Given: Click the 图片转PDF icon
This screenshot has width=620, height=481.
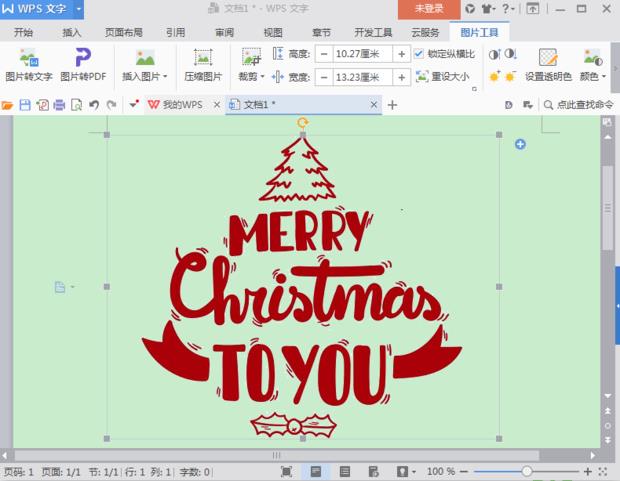Looking at the screenshot, I should (x=83, y=58).
